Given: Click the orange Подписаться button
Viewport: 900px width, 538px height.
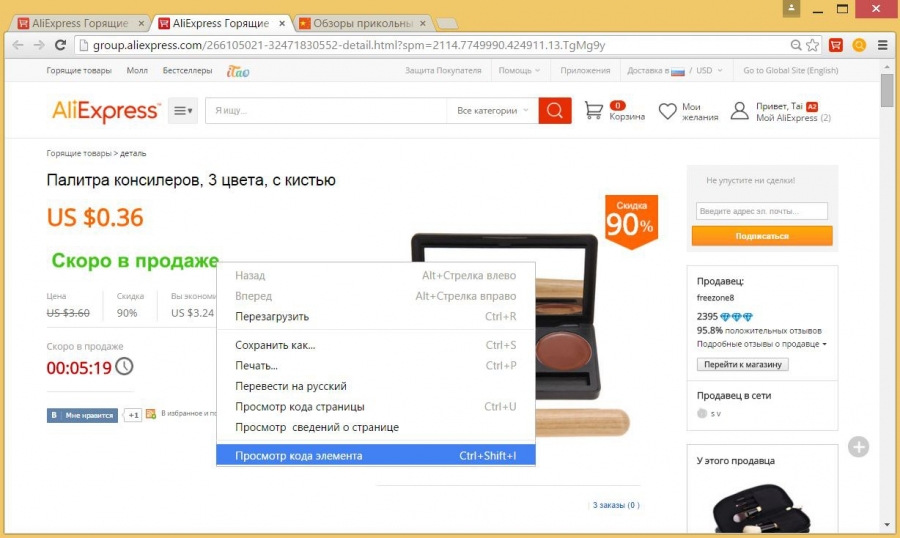Looking at the screenshot, I should click(x=762, y=236).
